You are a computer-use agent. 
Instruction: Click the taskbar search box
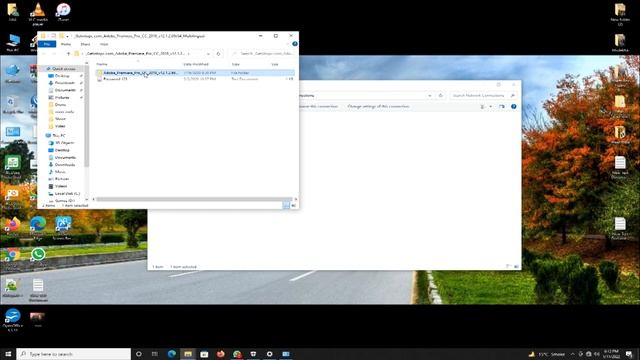74,354
